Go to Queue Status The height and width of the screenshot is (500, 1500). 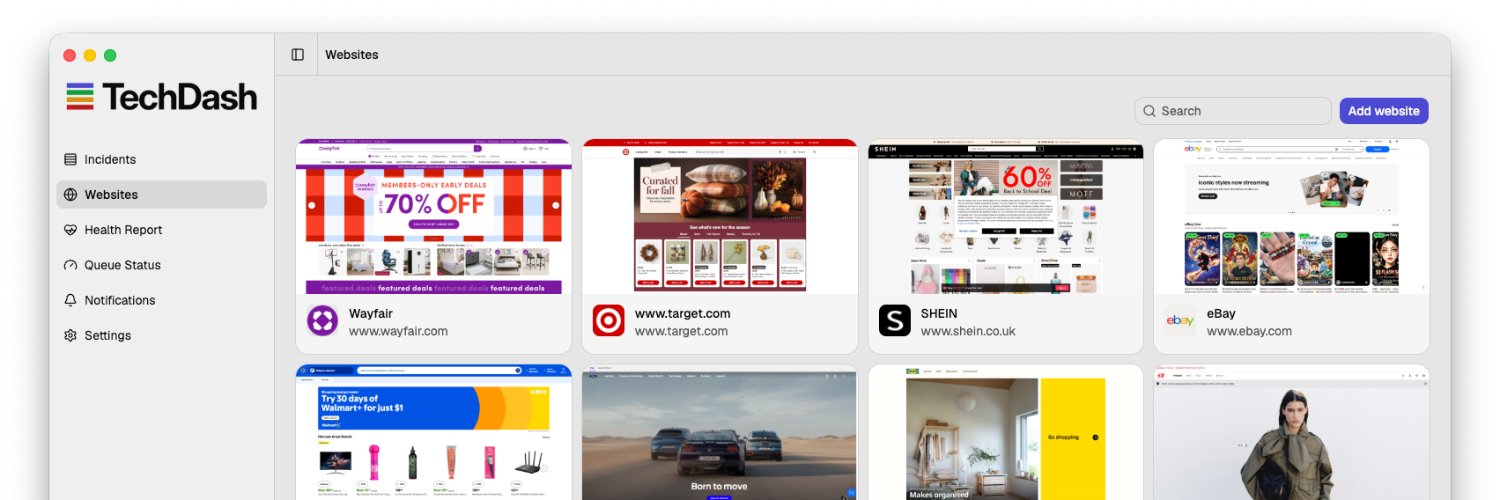(x=162, y=265)
